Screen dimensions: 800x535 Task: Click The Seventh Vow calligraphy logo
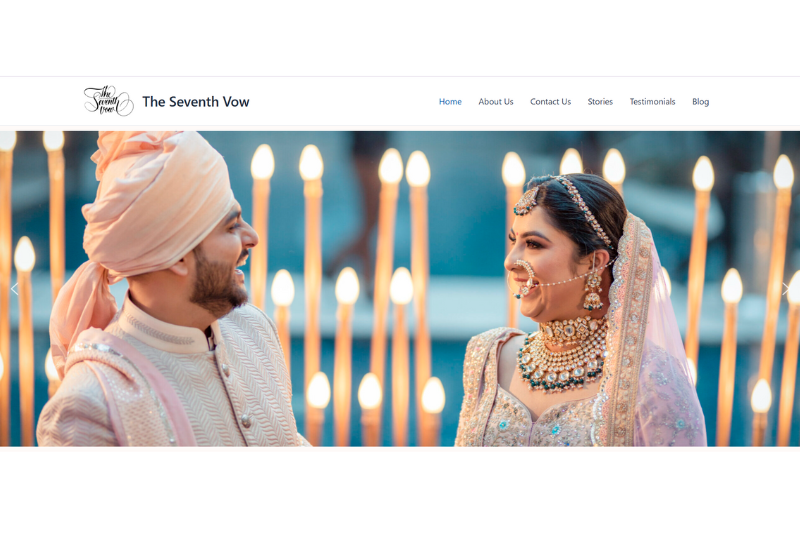109,101
